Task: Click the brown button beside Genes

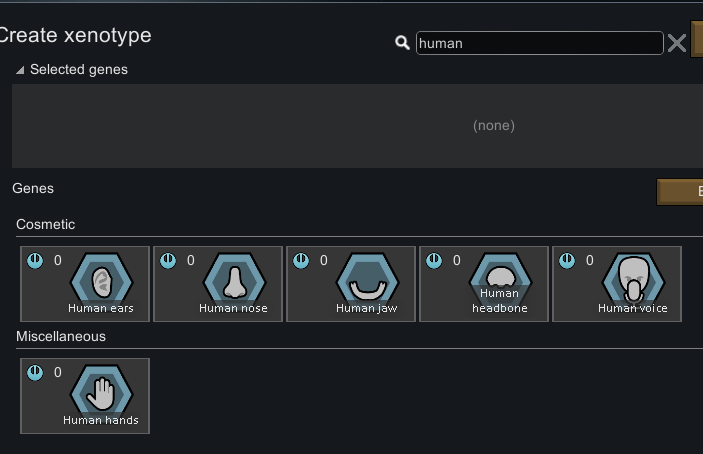Action: (x=680, y=192)
